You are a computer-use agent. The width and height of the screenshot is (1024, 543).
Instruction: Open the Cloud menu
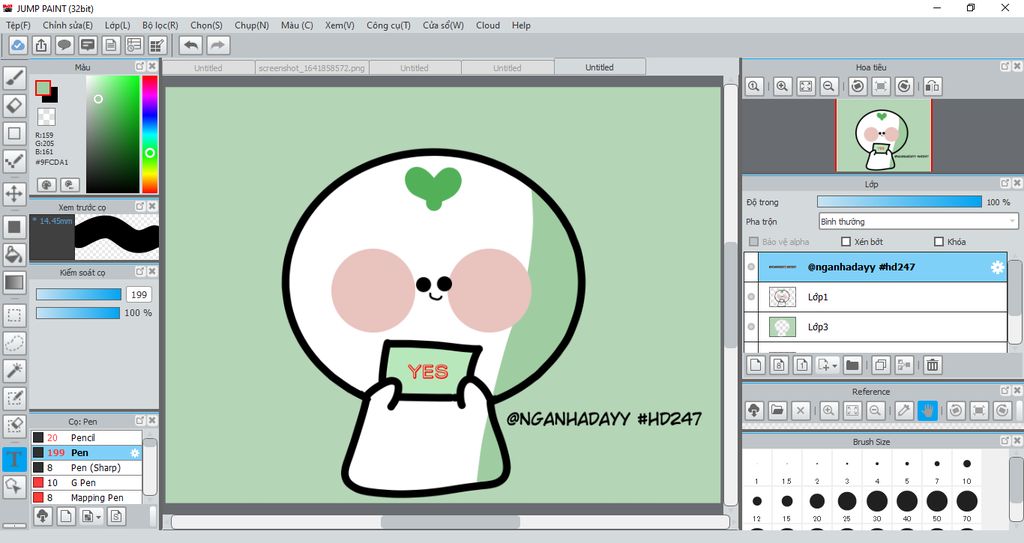tap(488, 25)
